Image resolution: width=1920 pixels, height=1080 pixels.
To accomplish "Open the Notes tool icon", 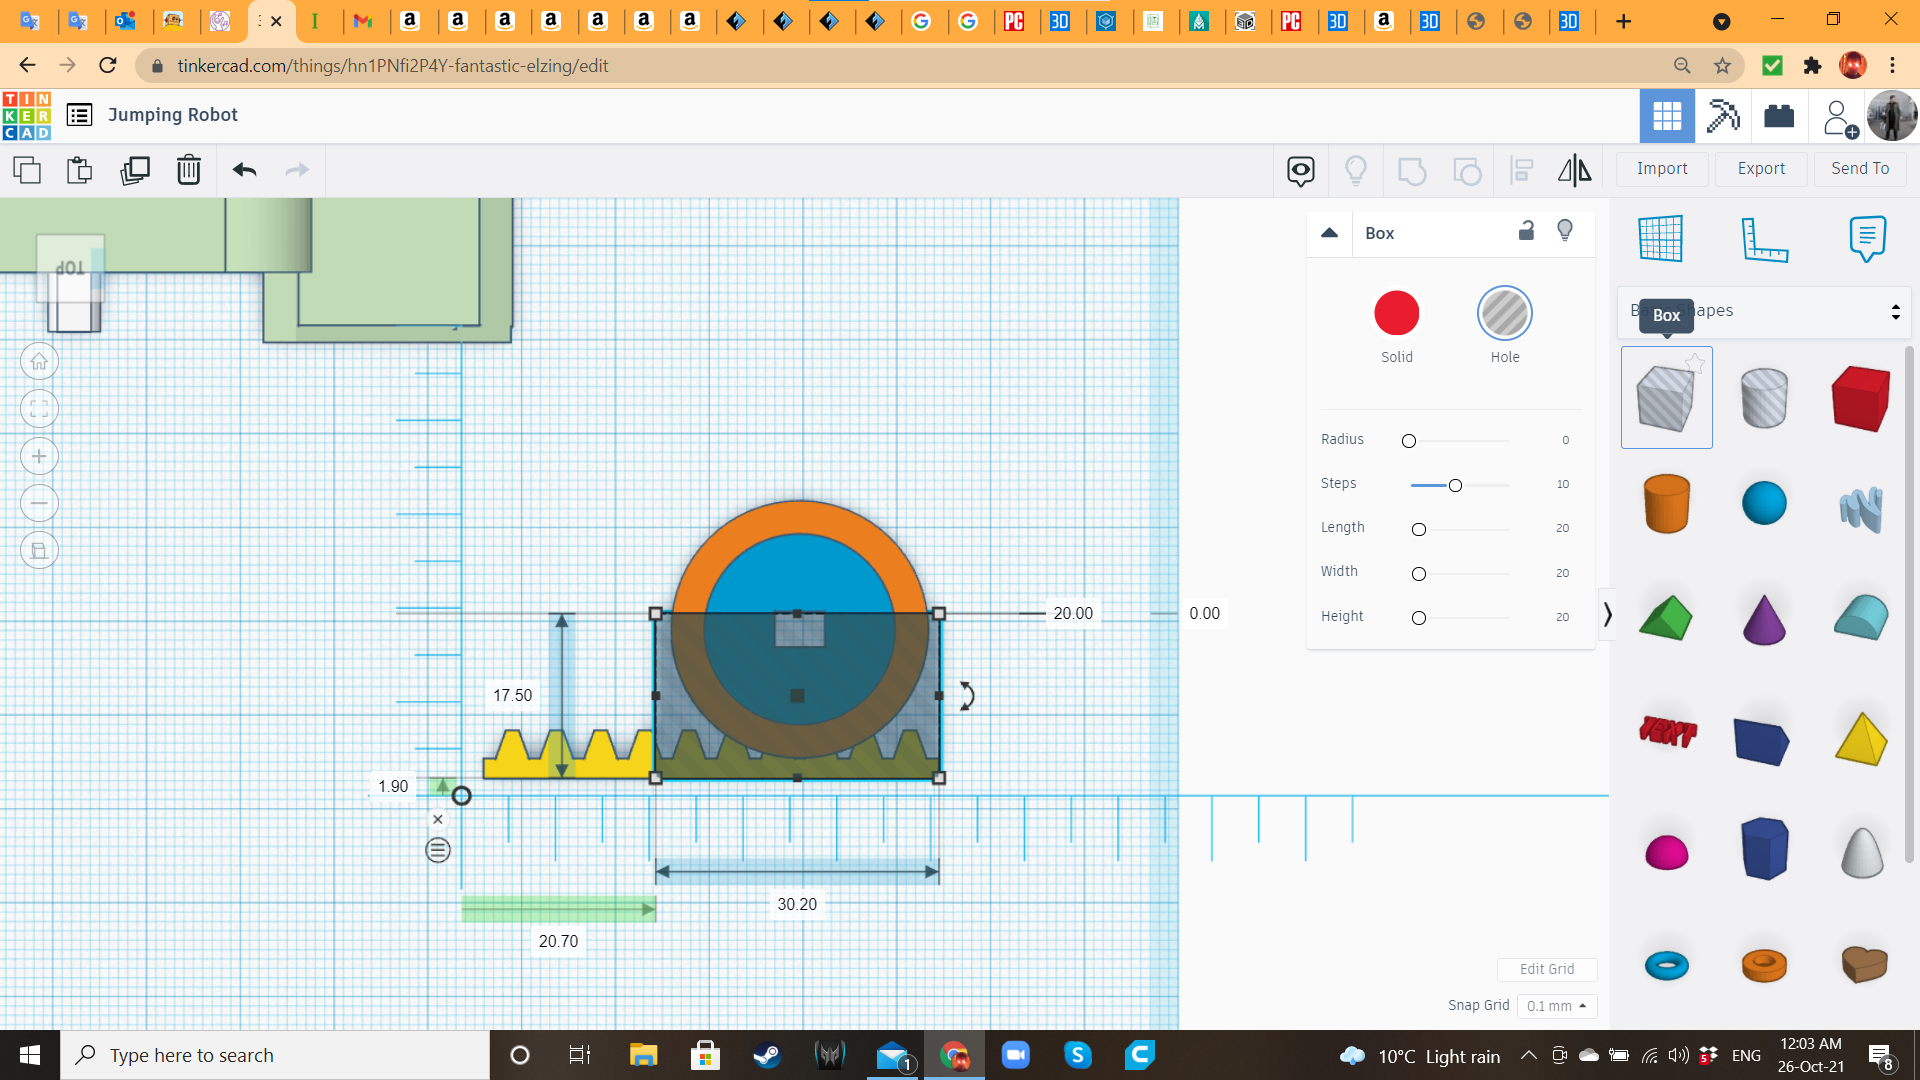I will (1867, 239).
